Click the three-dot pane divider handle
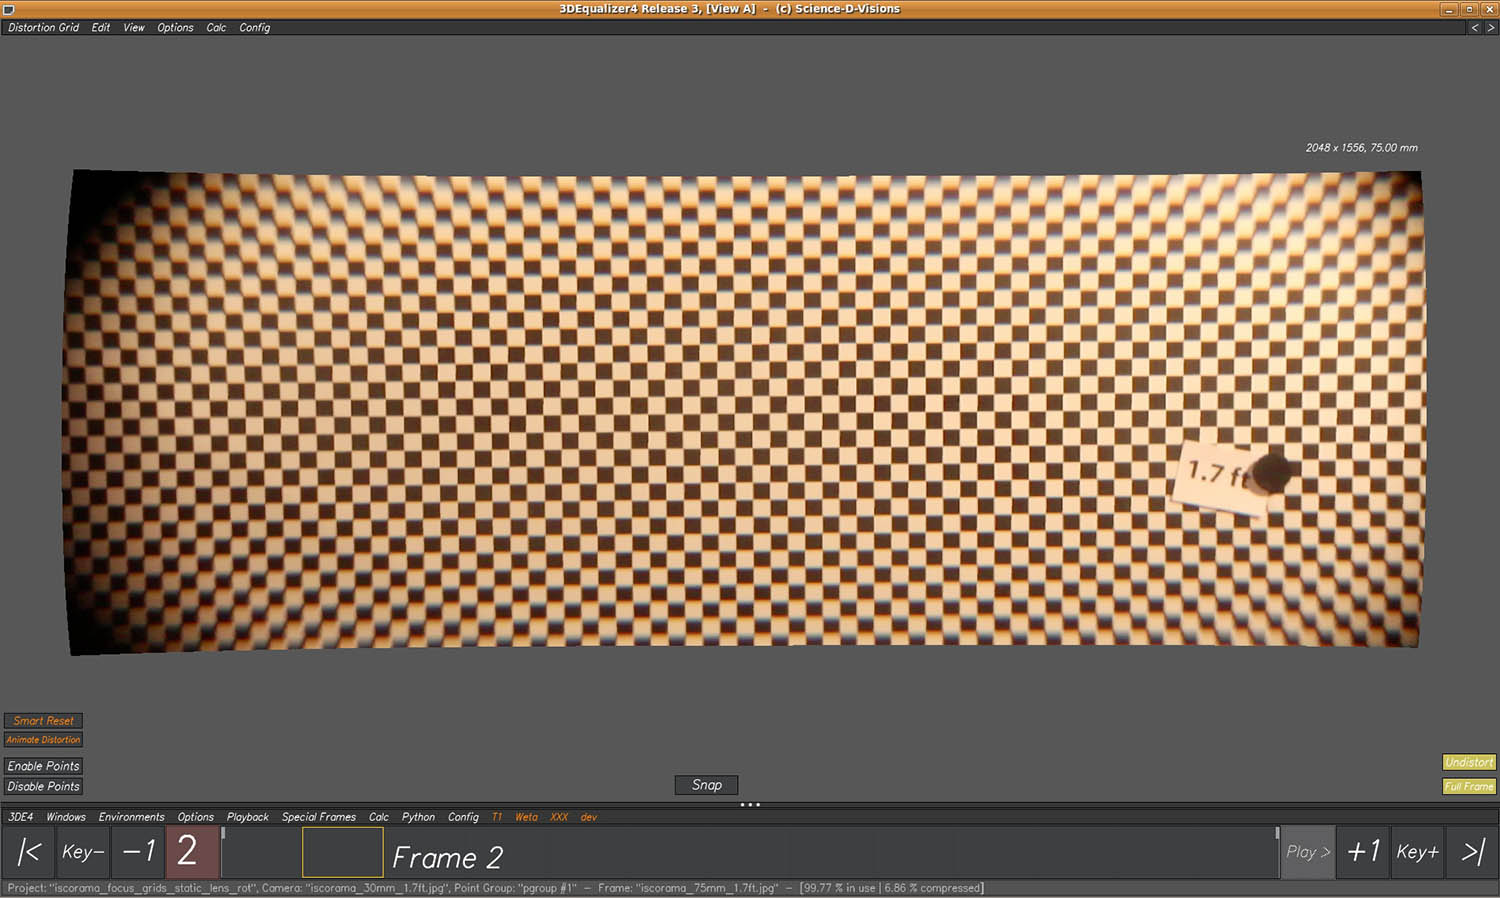This screenshot has width=1500, height=898. (x=750, y=804)
